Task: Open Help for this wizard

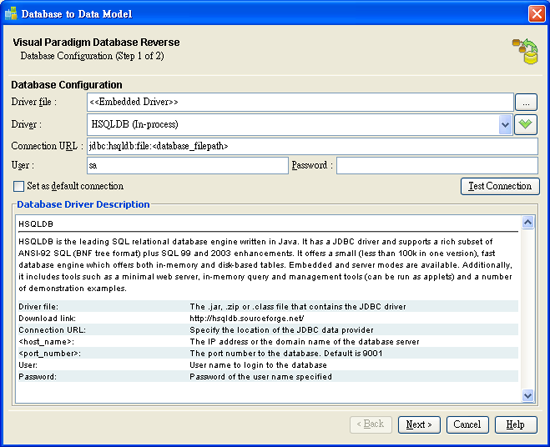Action: (x=516, y=425)
